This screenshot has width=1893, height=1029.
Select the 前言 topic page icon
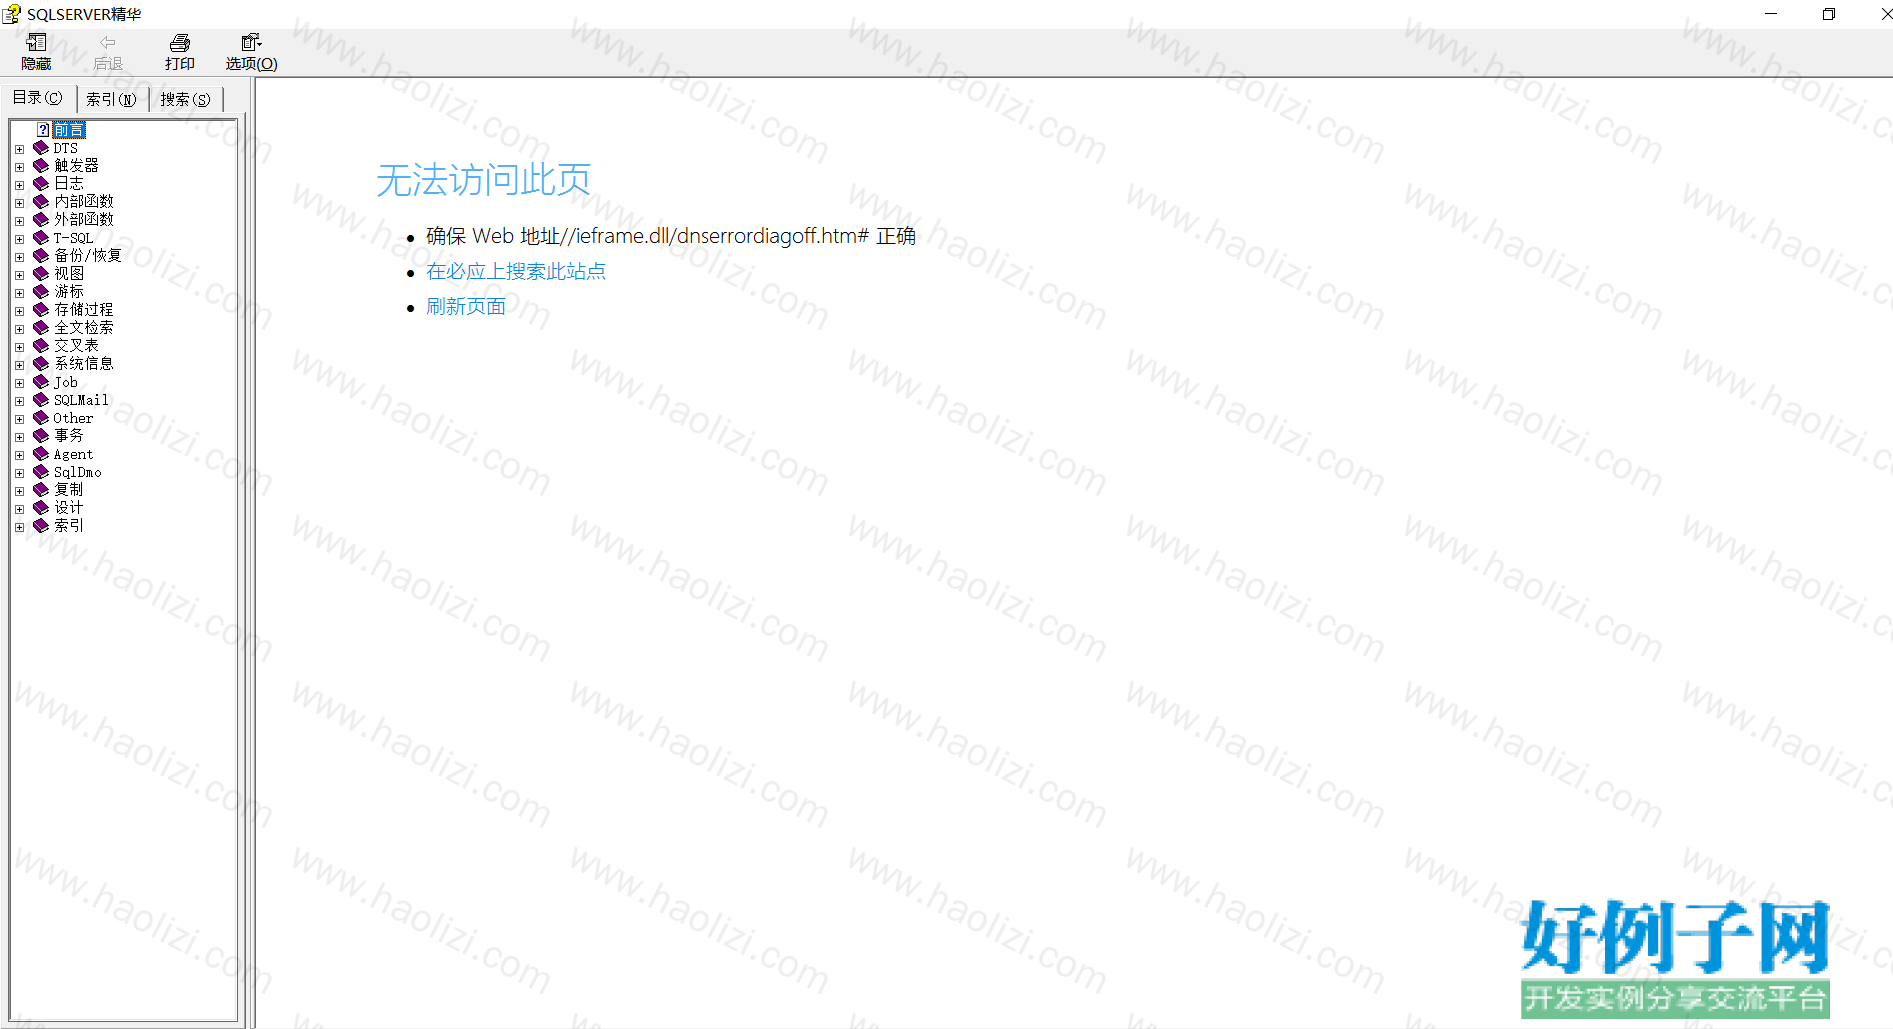coord(43,130)
